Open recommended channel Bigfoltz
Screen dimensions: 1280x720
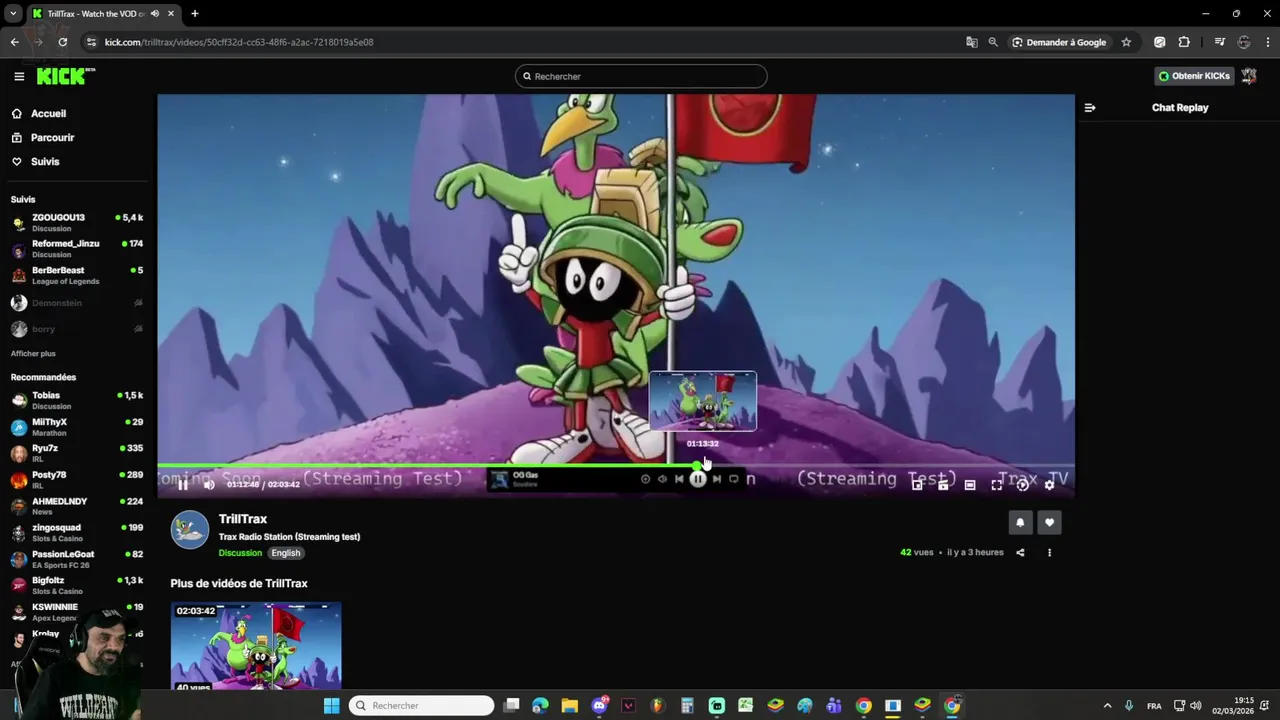click(76, 586)
